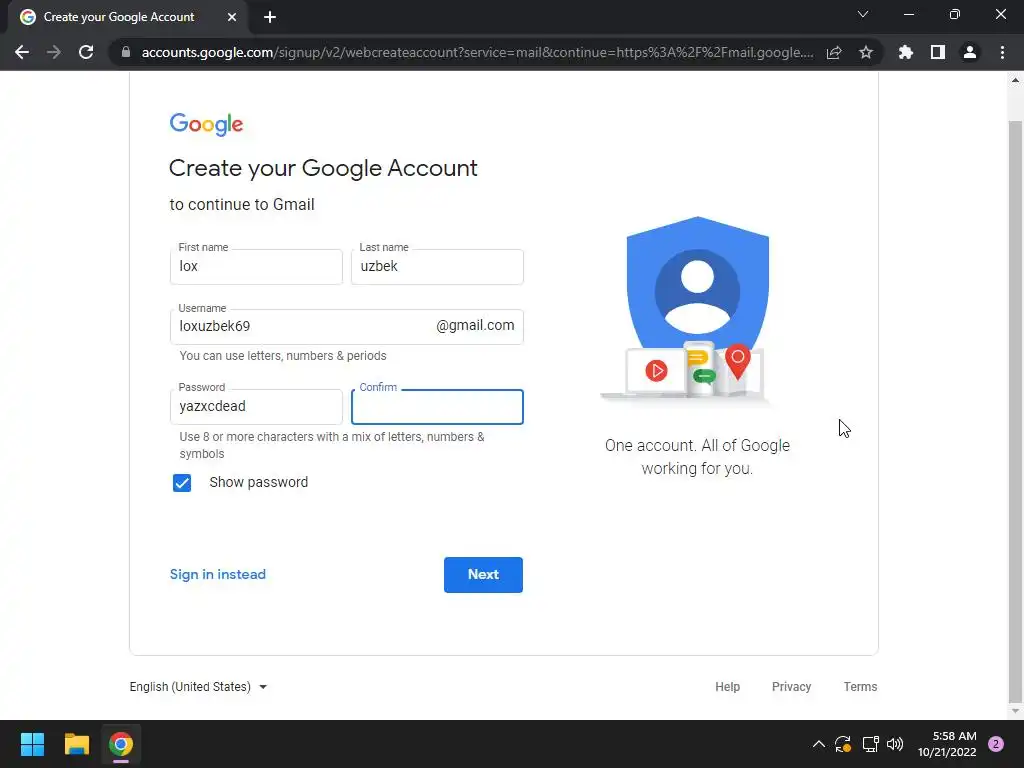Go back to the previous page
This screenshot has width=1024, height=768.
click(22, 52)
